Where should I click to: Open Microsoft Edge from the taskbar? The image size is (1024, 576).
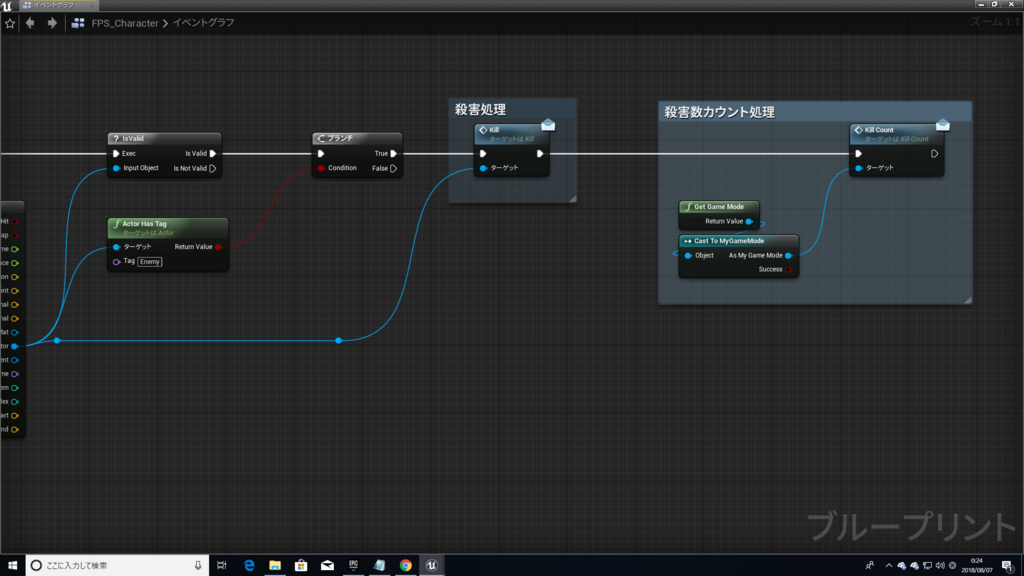coord(249,566)
